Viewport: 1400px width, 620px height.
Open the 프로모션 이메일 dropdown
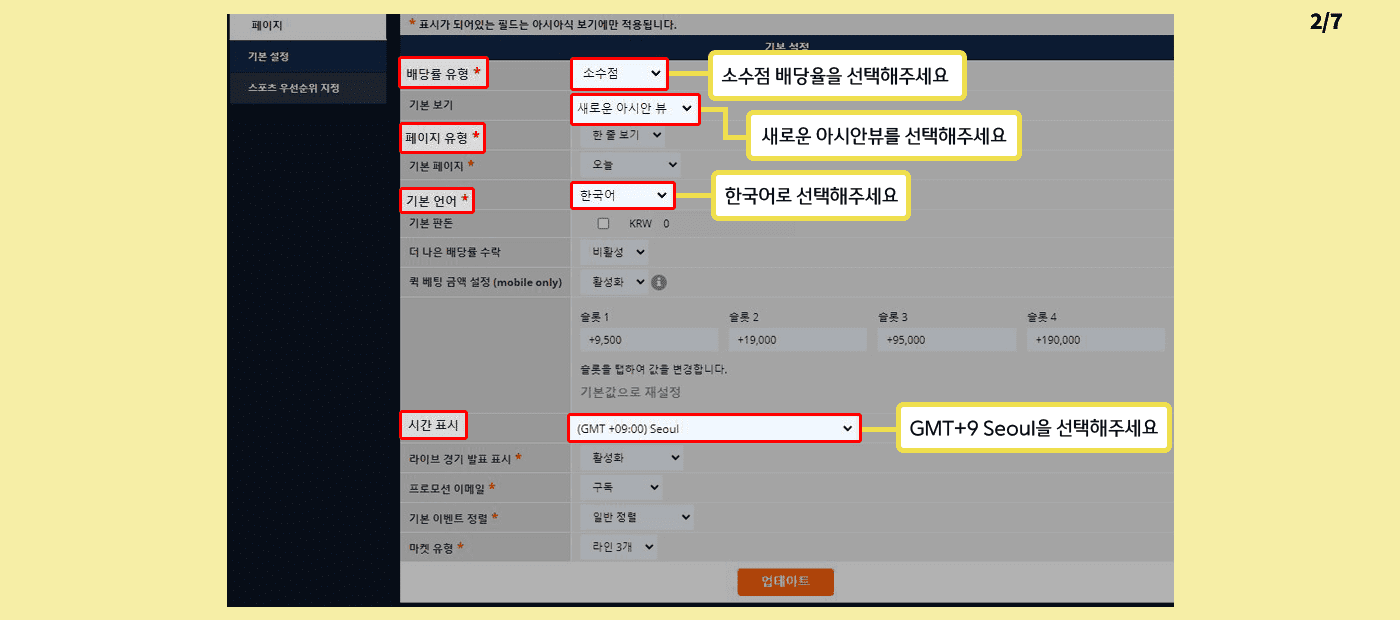[621, 487]
